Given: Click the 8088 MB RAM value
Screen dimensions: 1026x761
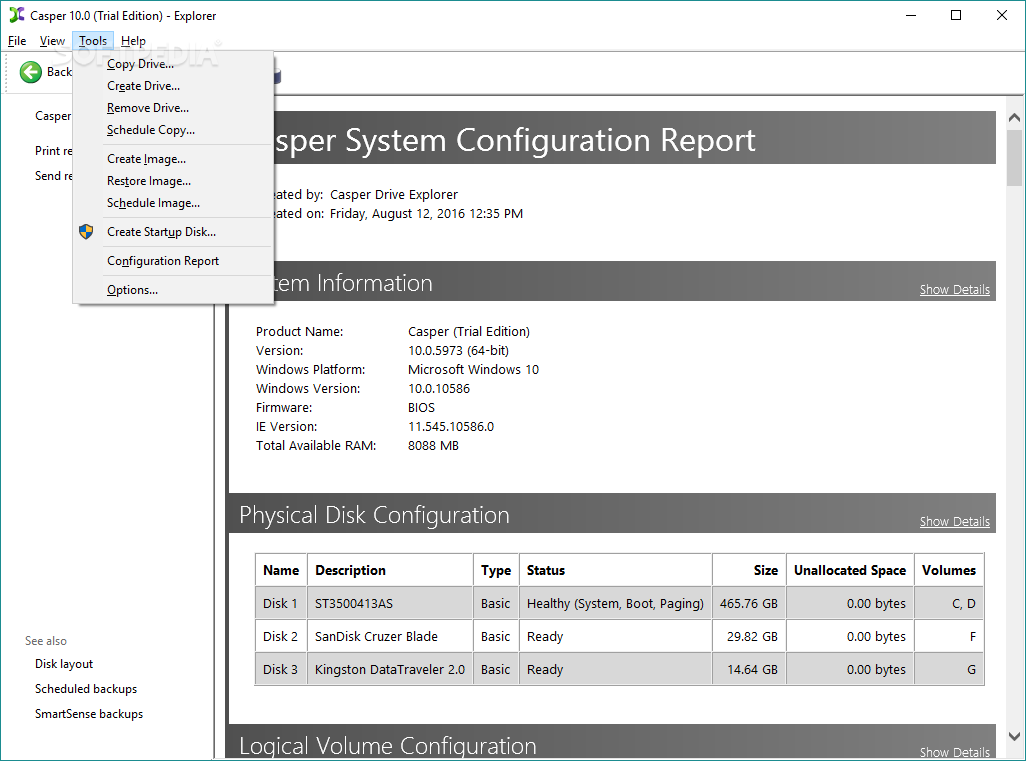Looking at the screenshot, I should pos(433,445).
